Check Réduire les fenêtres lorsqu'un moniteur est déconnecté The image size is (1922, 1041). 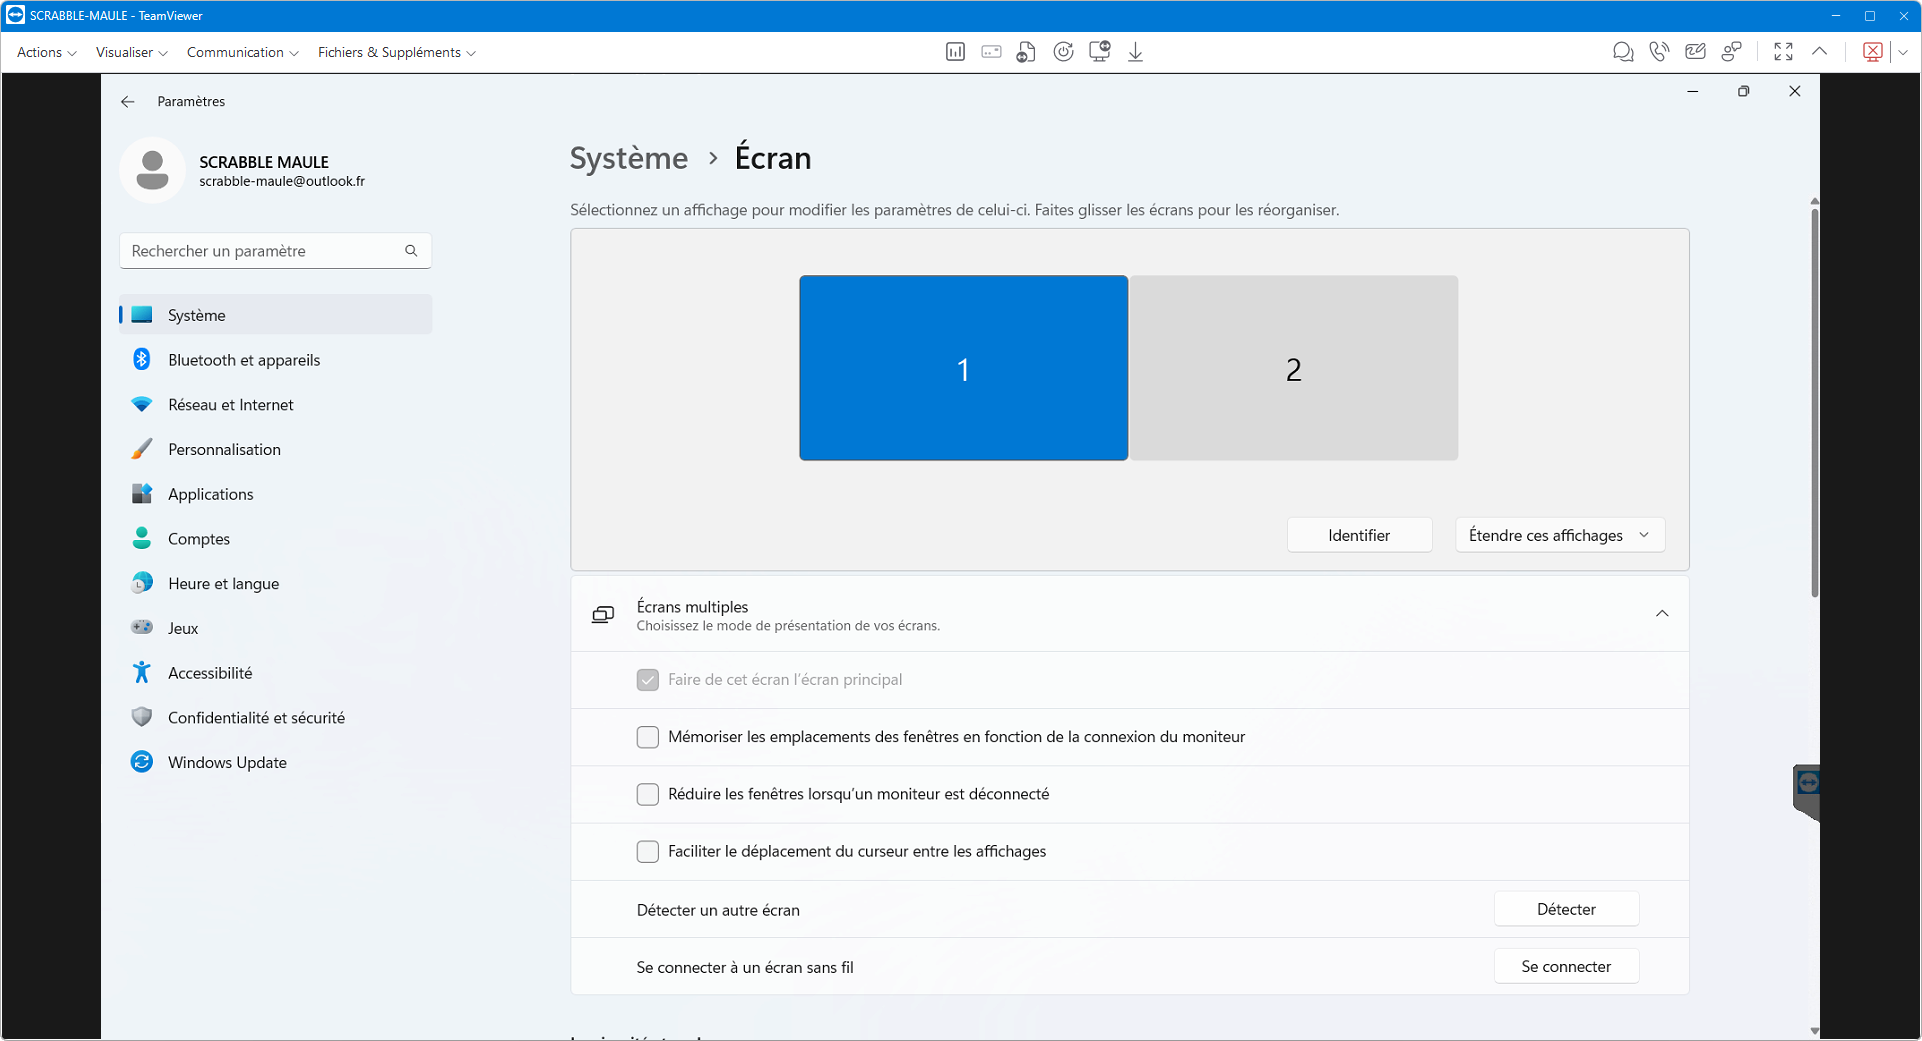pos(648,794)
